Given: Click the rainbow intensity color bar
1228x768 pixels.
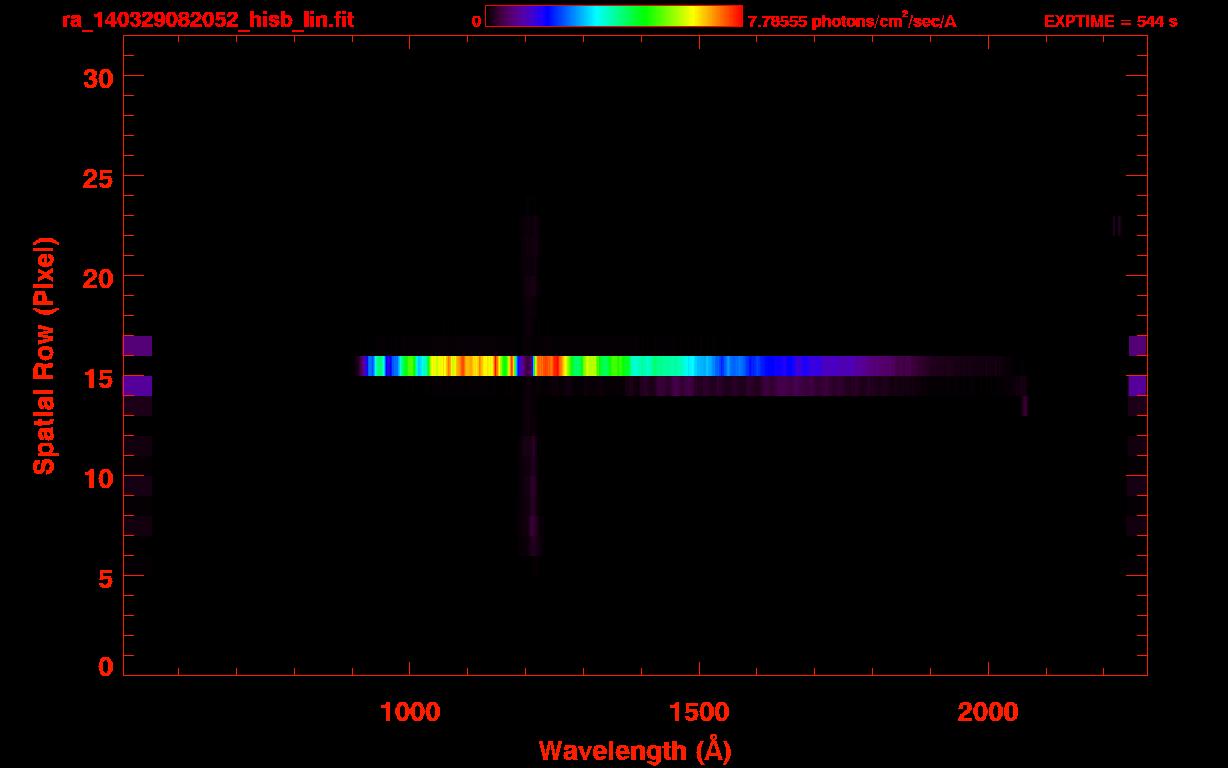Looking at the screenshot, I should click(614, 16).
